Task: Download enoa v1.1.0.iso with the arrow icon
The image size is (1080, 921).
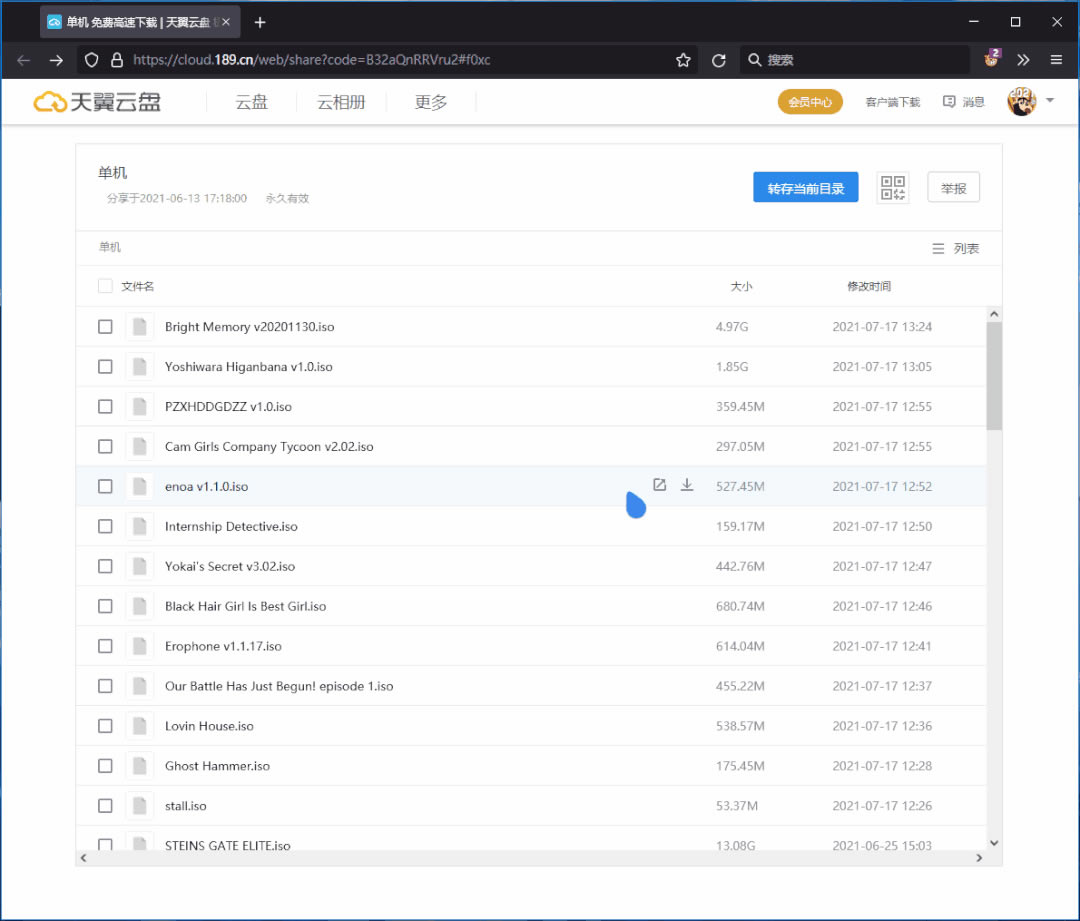Action: coord(687,485)
